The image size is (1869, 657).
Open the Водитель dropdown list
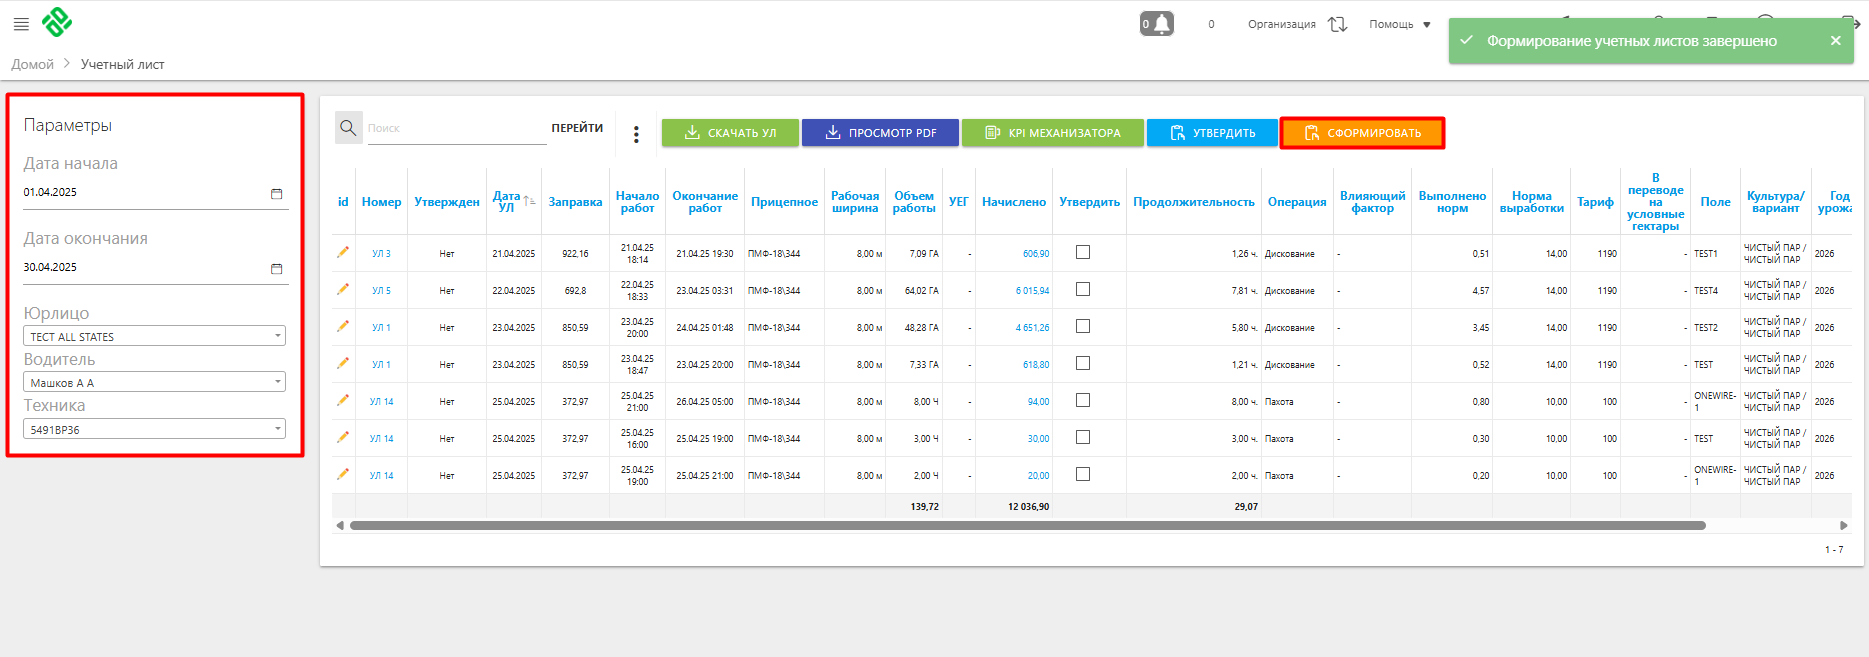pos(154,382)
